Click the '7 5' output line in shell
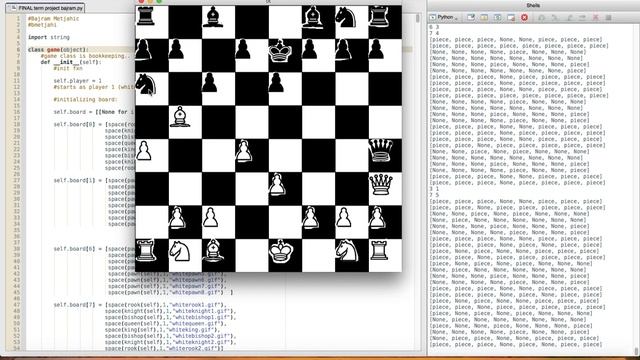 tap(434, 195)
